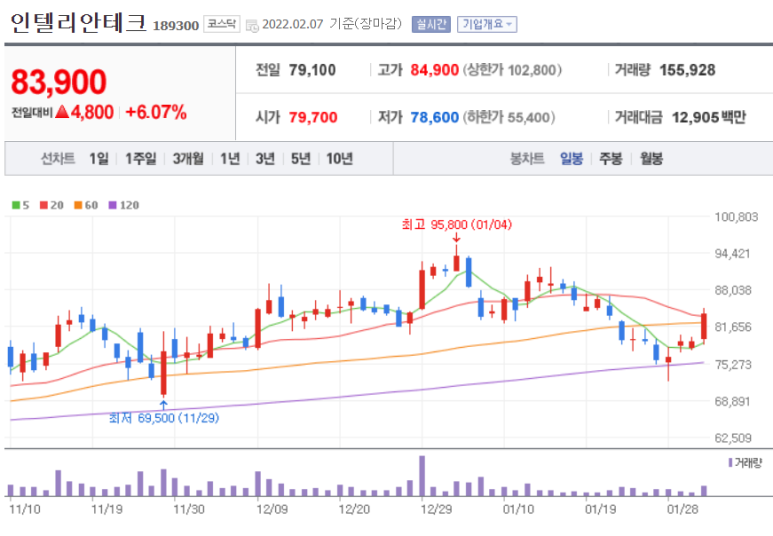Screen dimensions: 773x536
Task: Click the +6.07% change percentage
Action: pyautogui.click(x=156, y=112)
